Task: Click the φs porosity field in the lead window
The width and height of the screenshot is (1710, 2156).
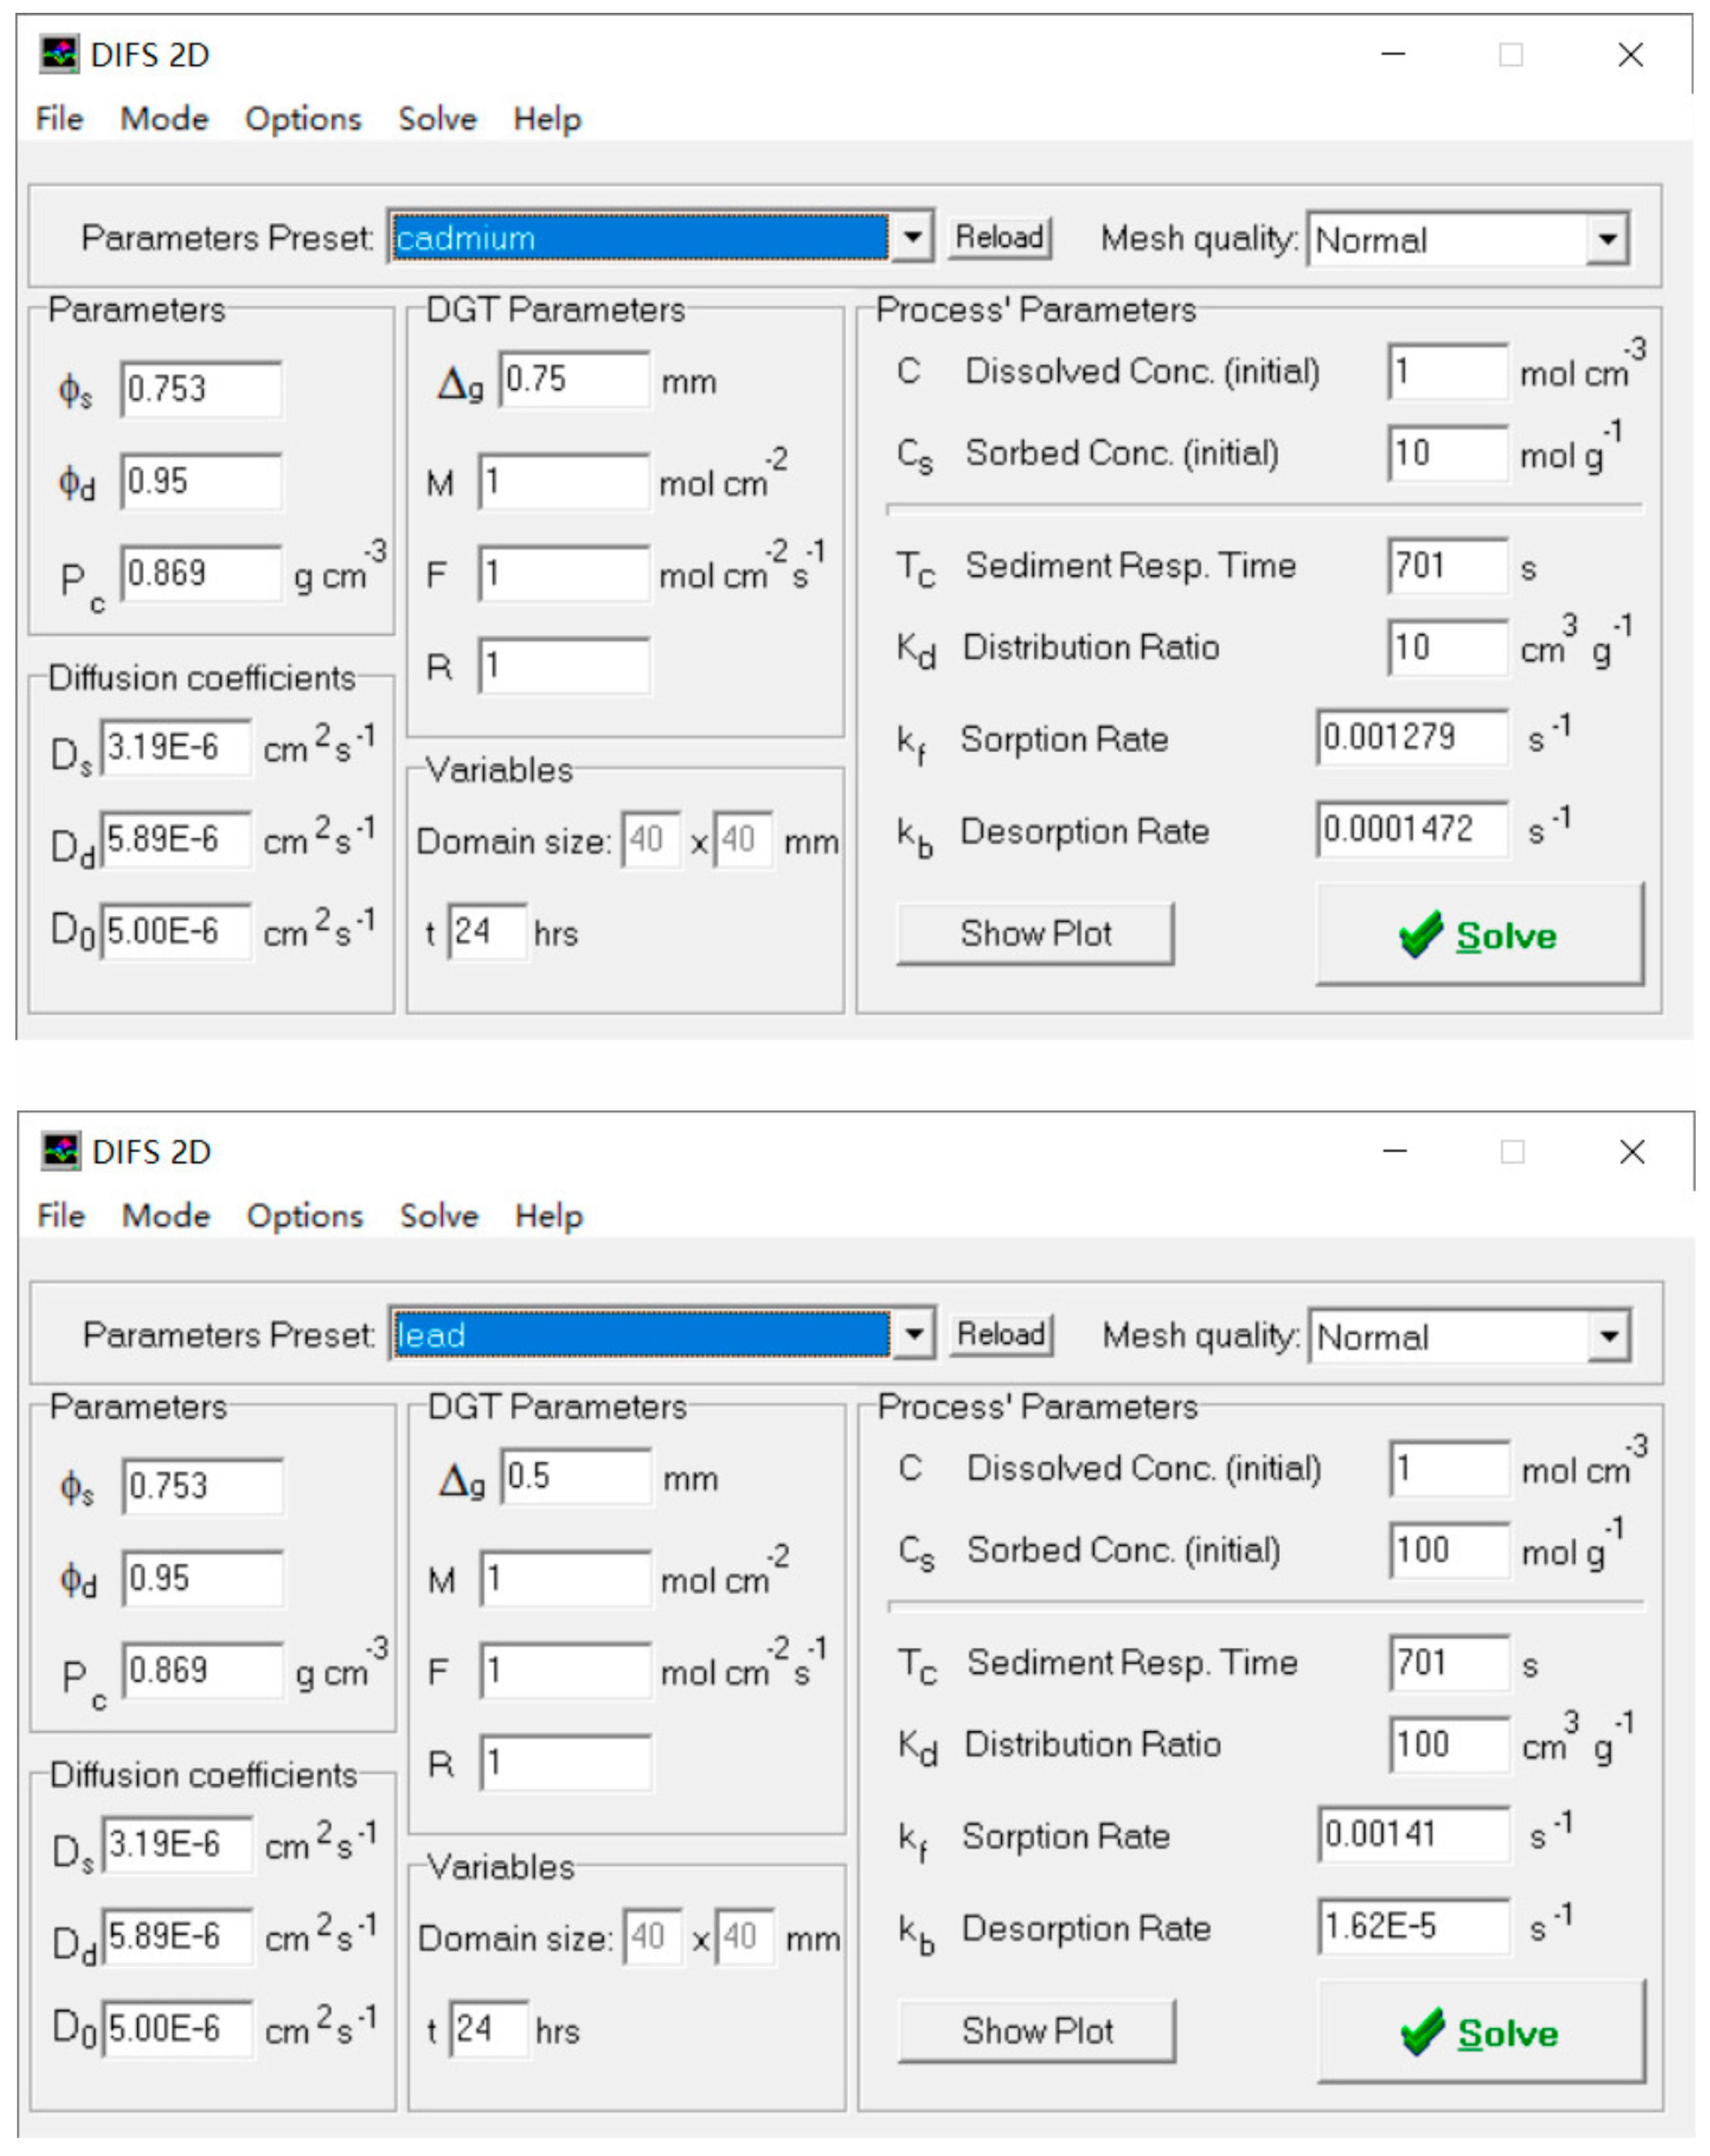Action: click(x=203, y=1486)
